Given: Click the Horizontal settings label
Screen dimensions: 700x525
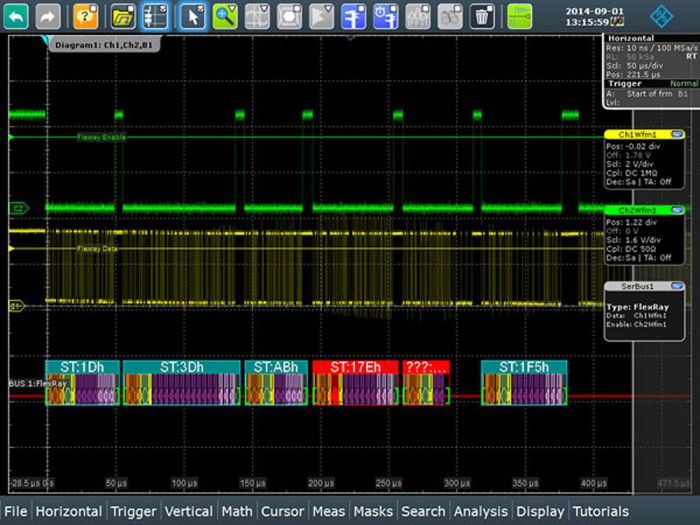Looking at the screenshot, I should click(631, 38).
